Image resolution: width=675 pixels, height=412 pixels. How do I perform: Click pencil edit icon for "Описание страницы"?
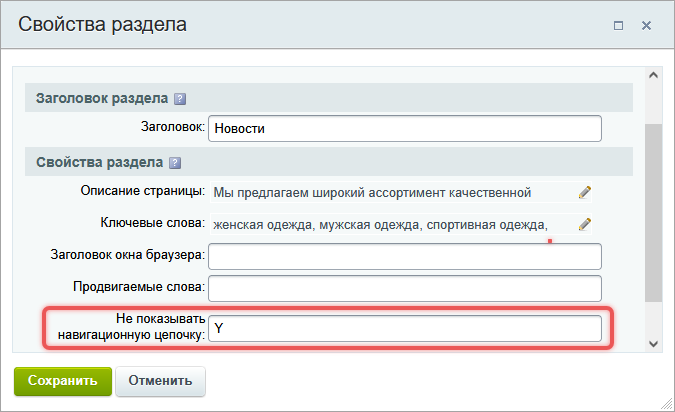585,192
